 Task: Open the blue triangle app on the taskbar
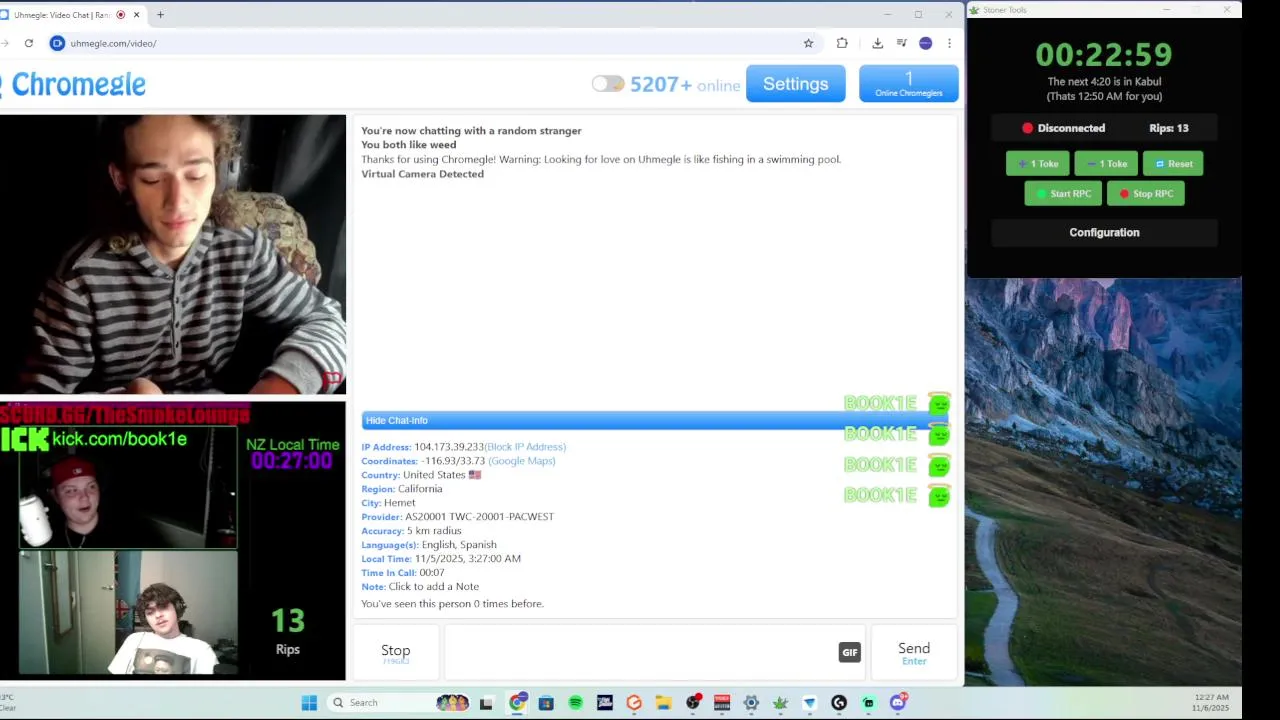[x=809, y=703]
